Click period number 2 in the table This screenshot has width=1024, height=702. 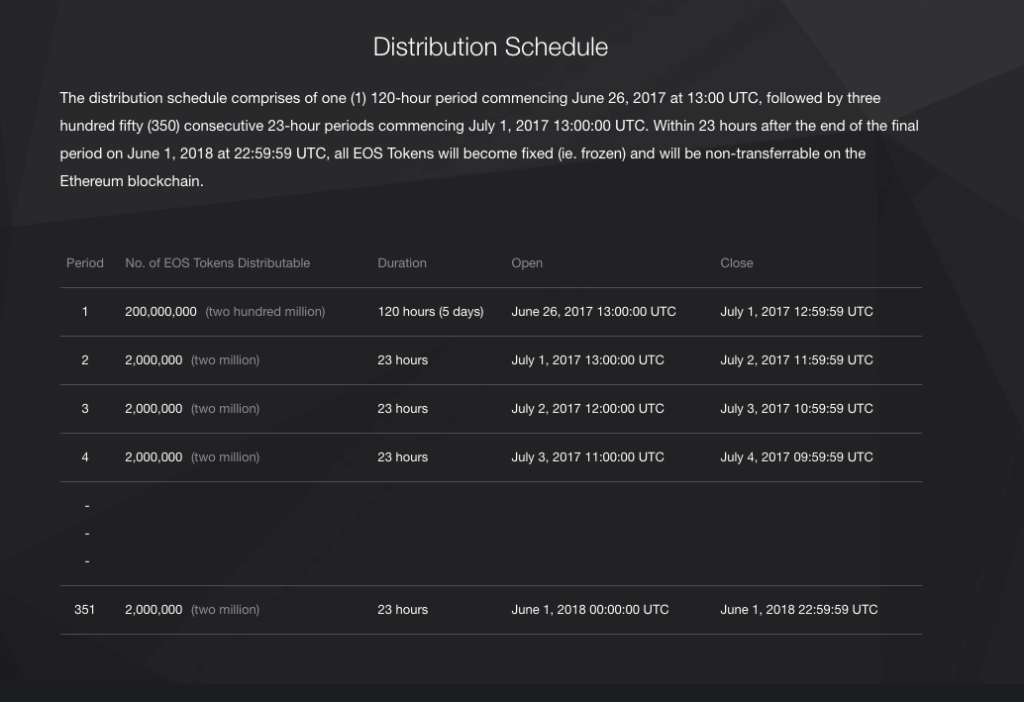[x=85, y=360]
